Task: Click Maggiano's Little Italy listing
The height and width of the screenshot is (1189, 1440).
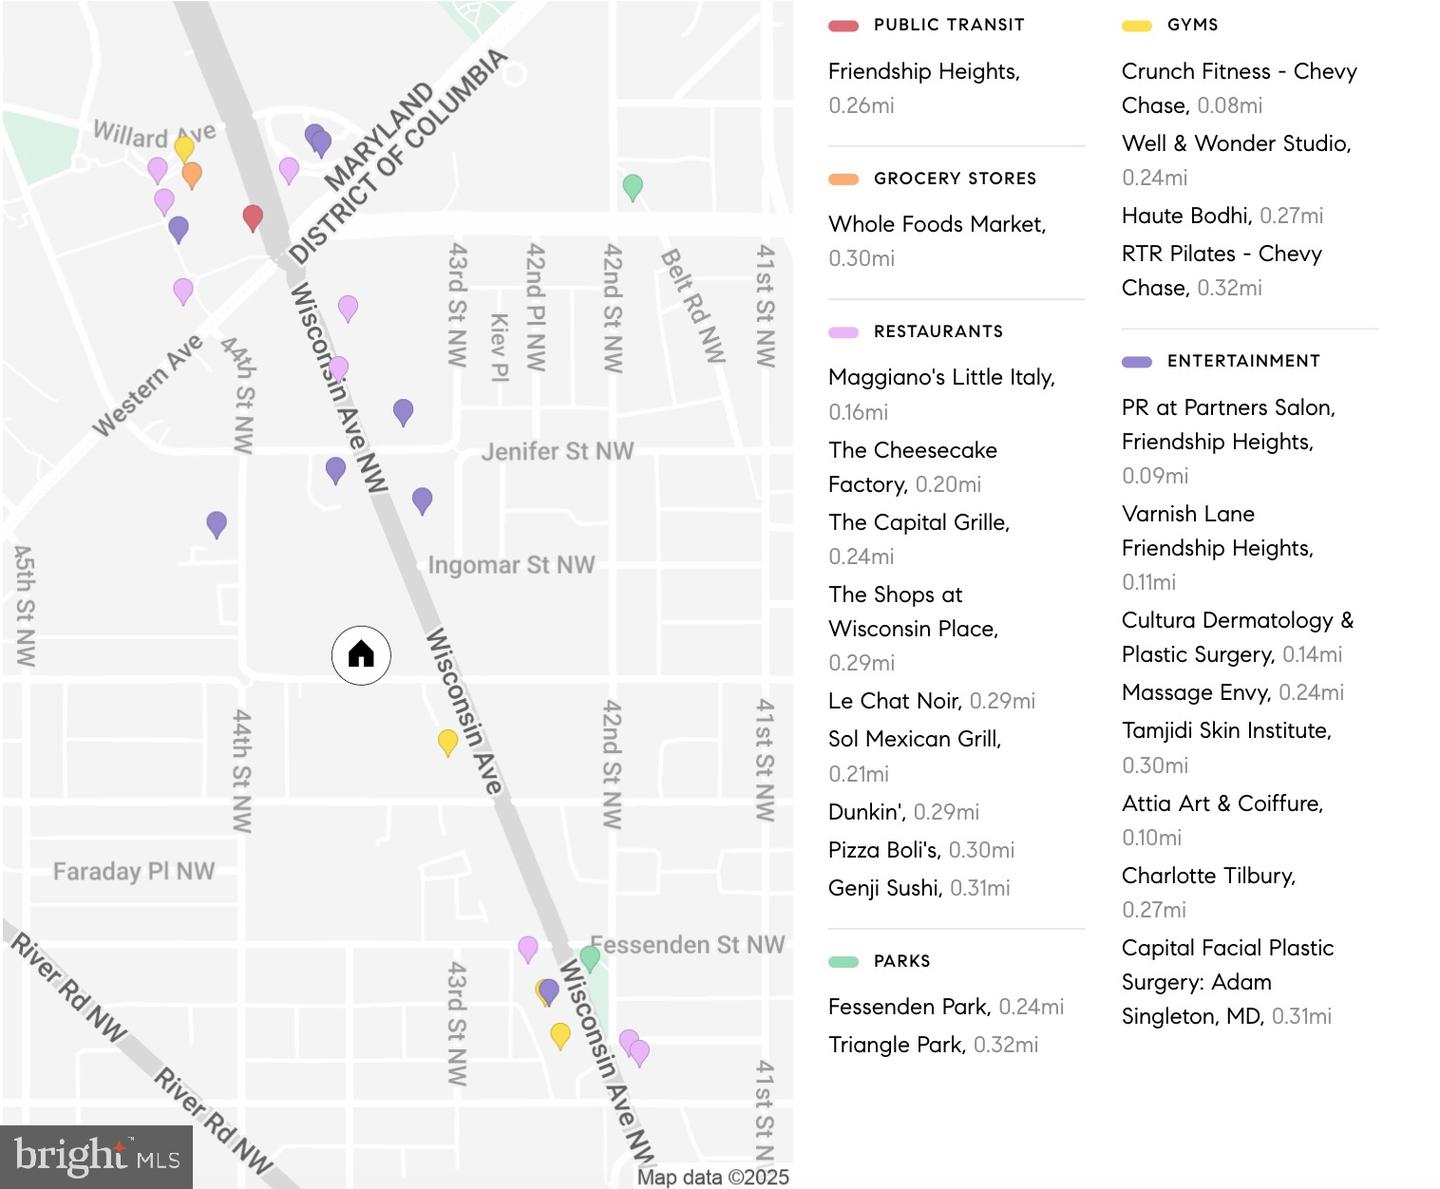Action: [x=942, y=394]
